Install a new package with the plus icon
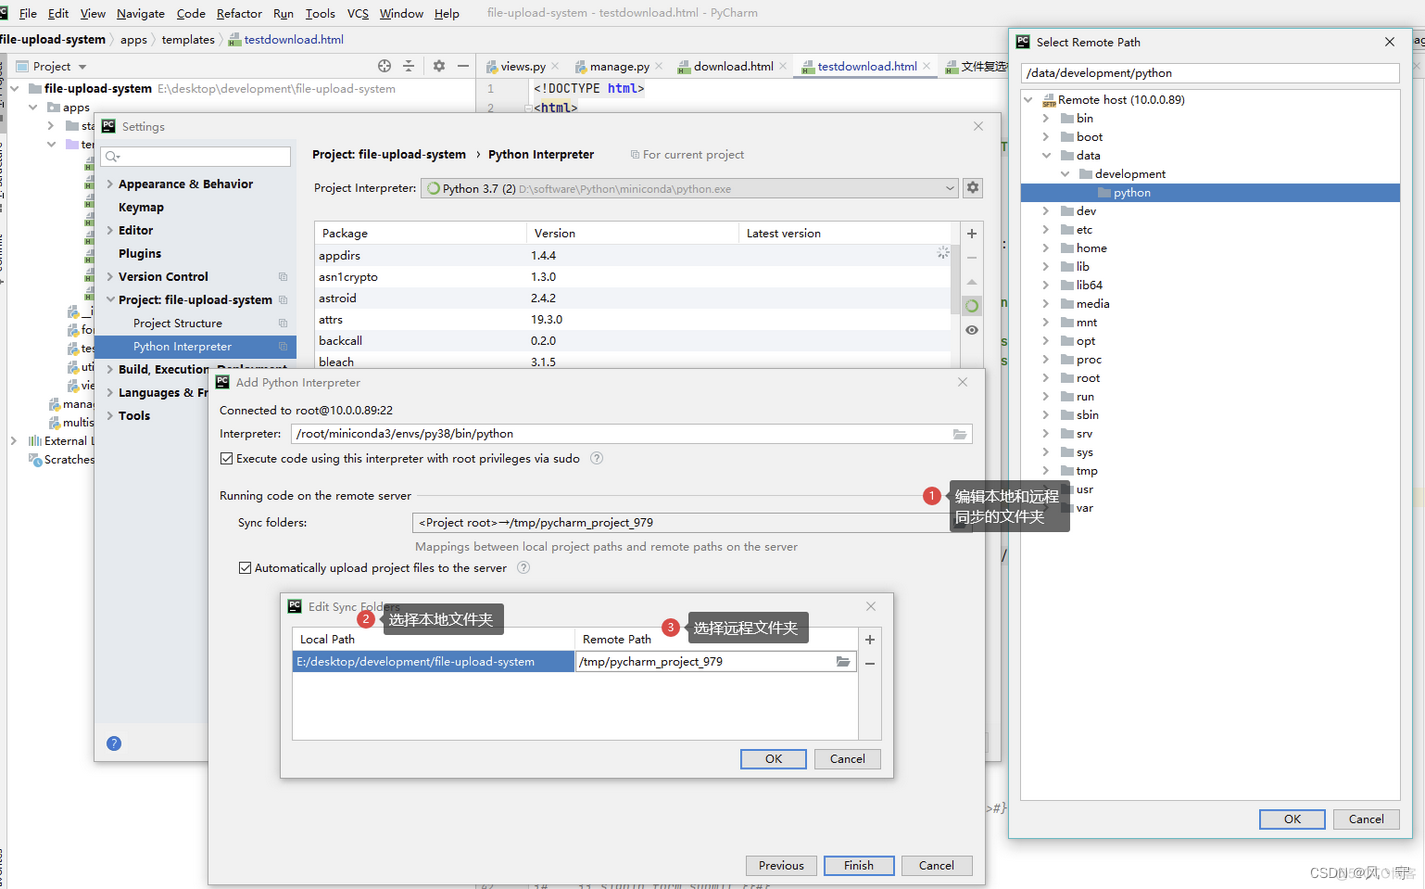 (971, 233)
